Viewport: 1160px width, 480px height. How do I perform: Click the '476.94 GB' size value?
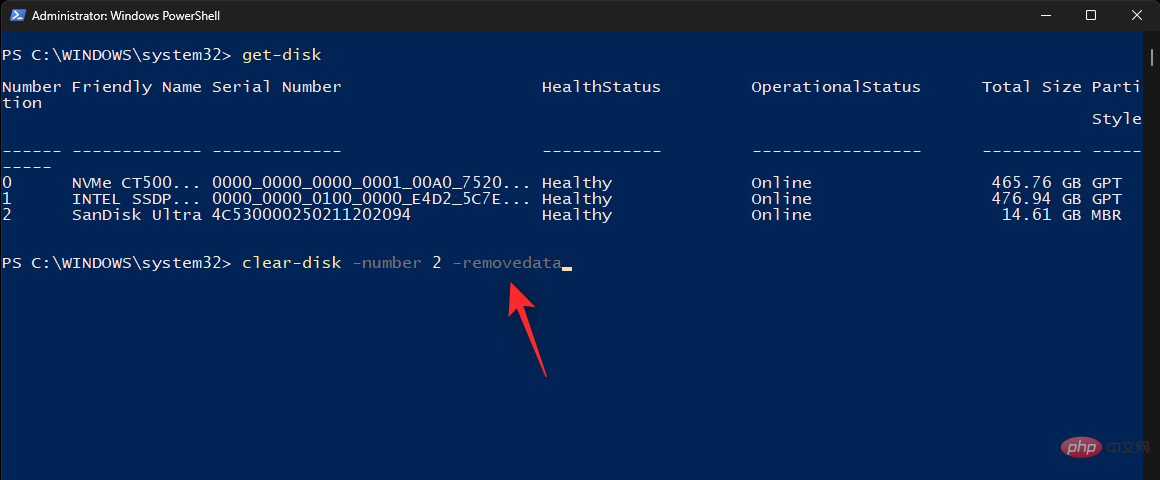pos(1036,199)
